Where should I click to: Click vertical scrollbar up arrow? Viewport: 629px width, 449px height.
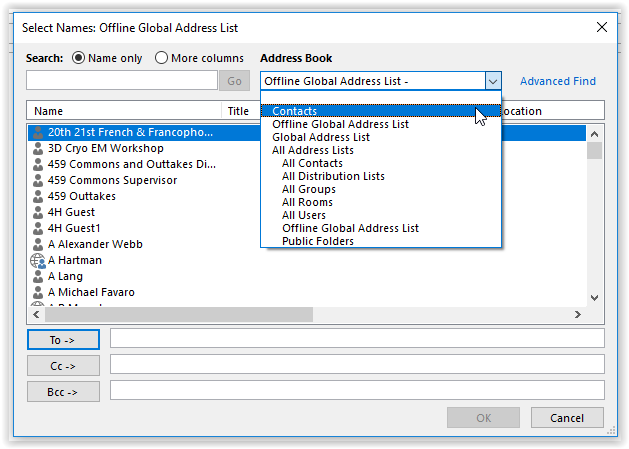(595, 134)
